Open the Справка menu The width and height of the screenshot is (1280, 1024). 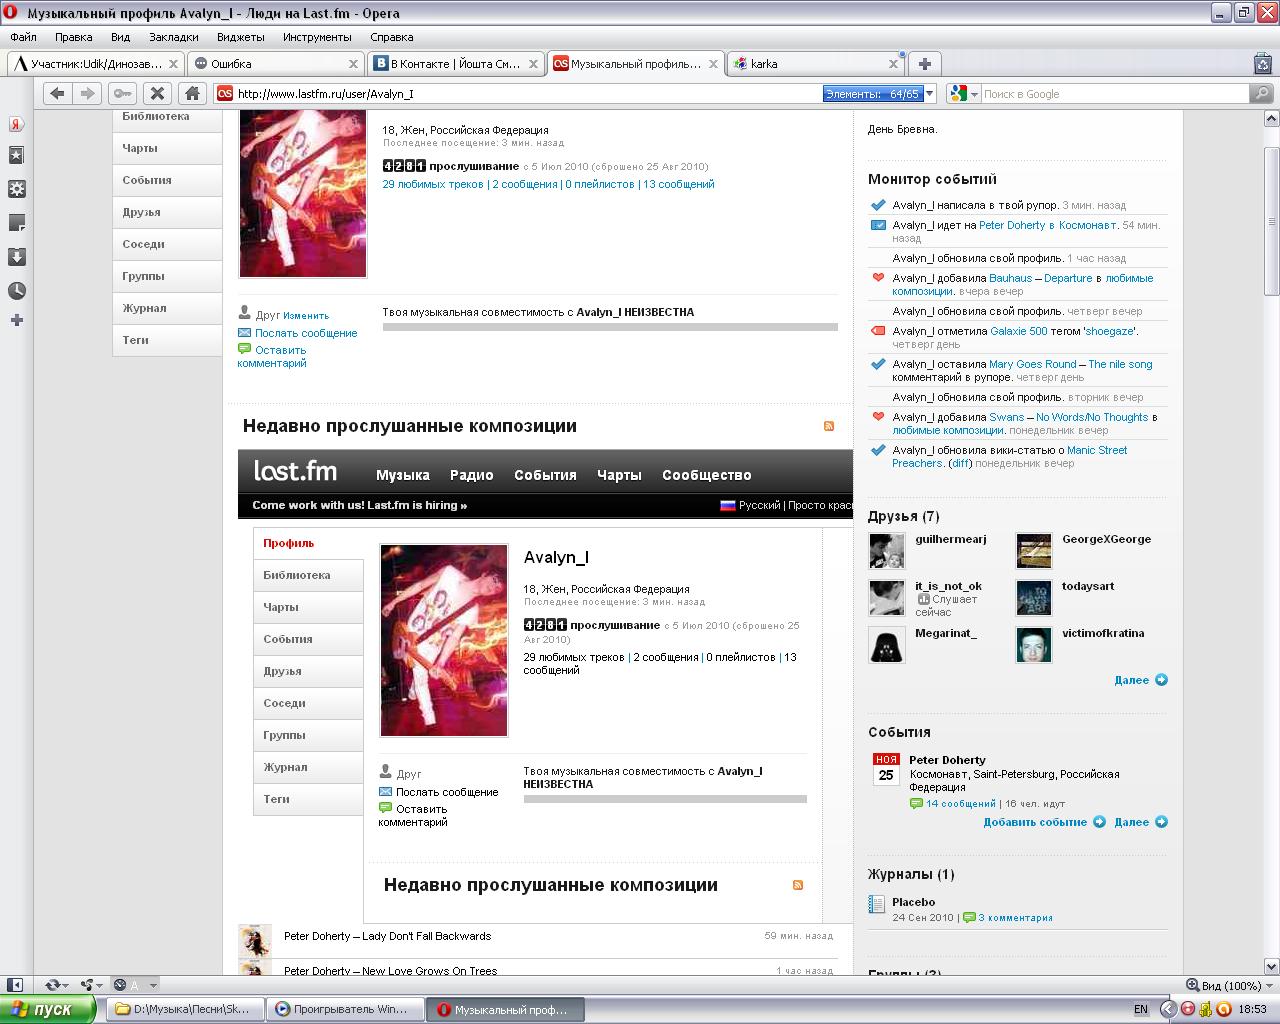pyautogui.click(x=392, y=37)
